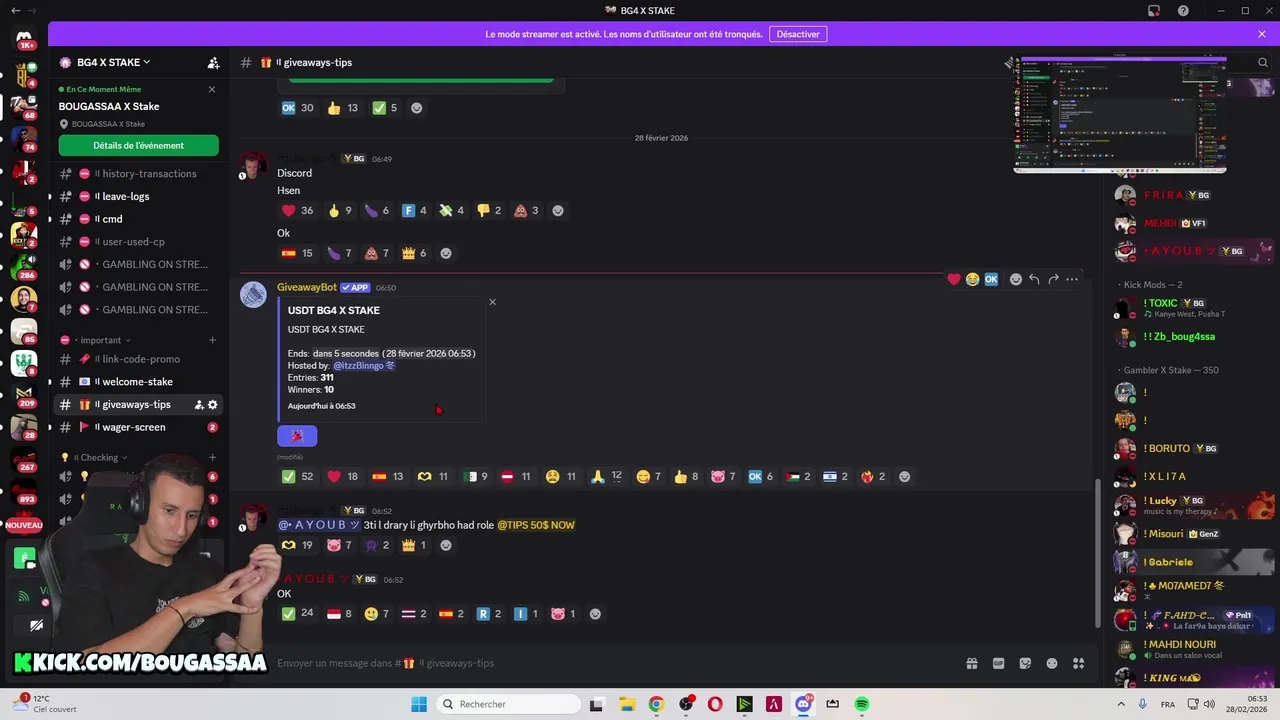The height and width of the screenshot is (720, 1280).
Task: Click the GiveawayBot avatar
Action: pos(254,295)
